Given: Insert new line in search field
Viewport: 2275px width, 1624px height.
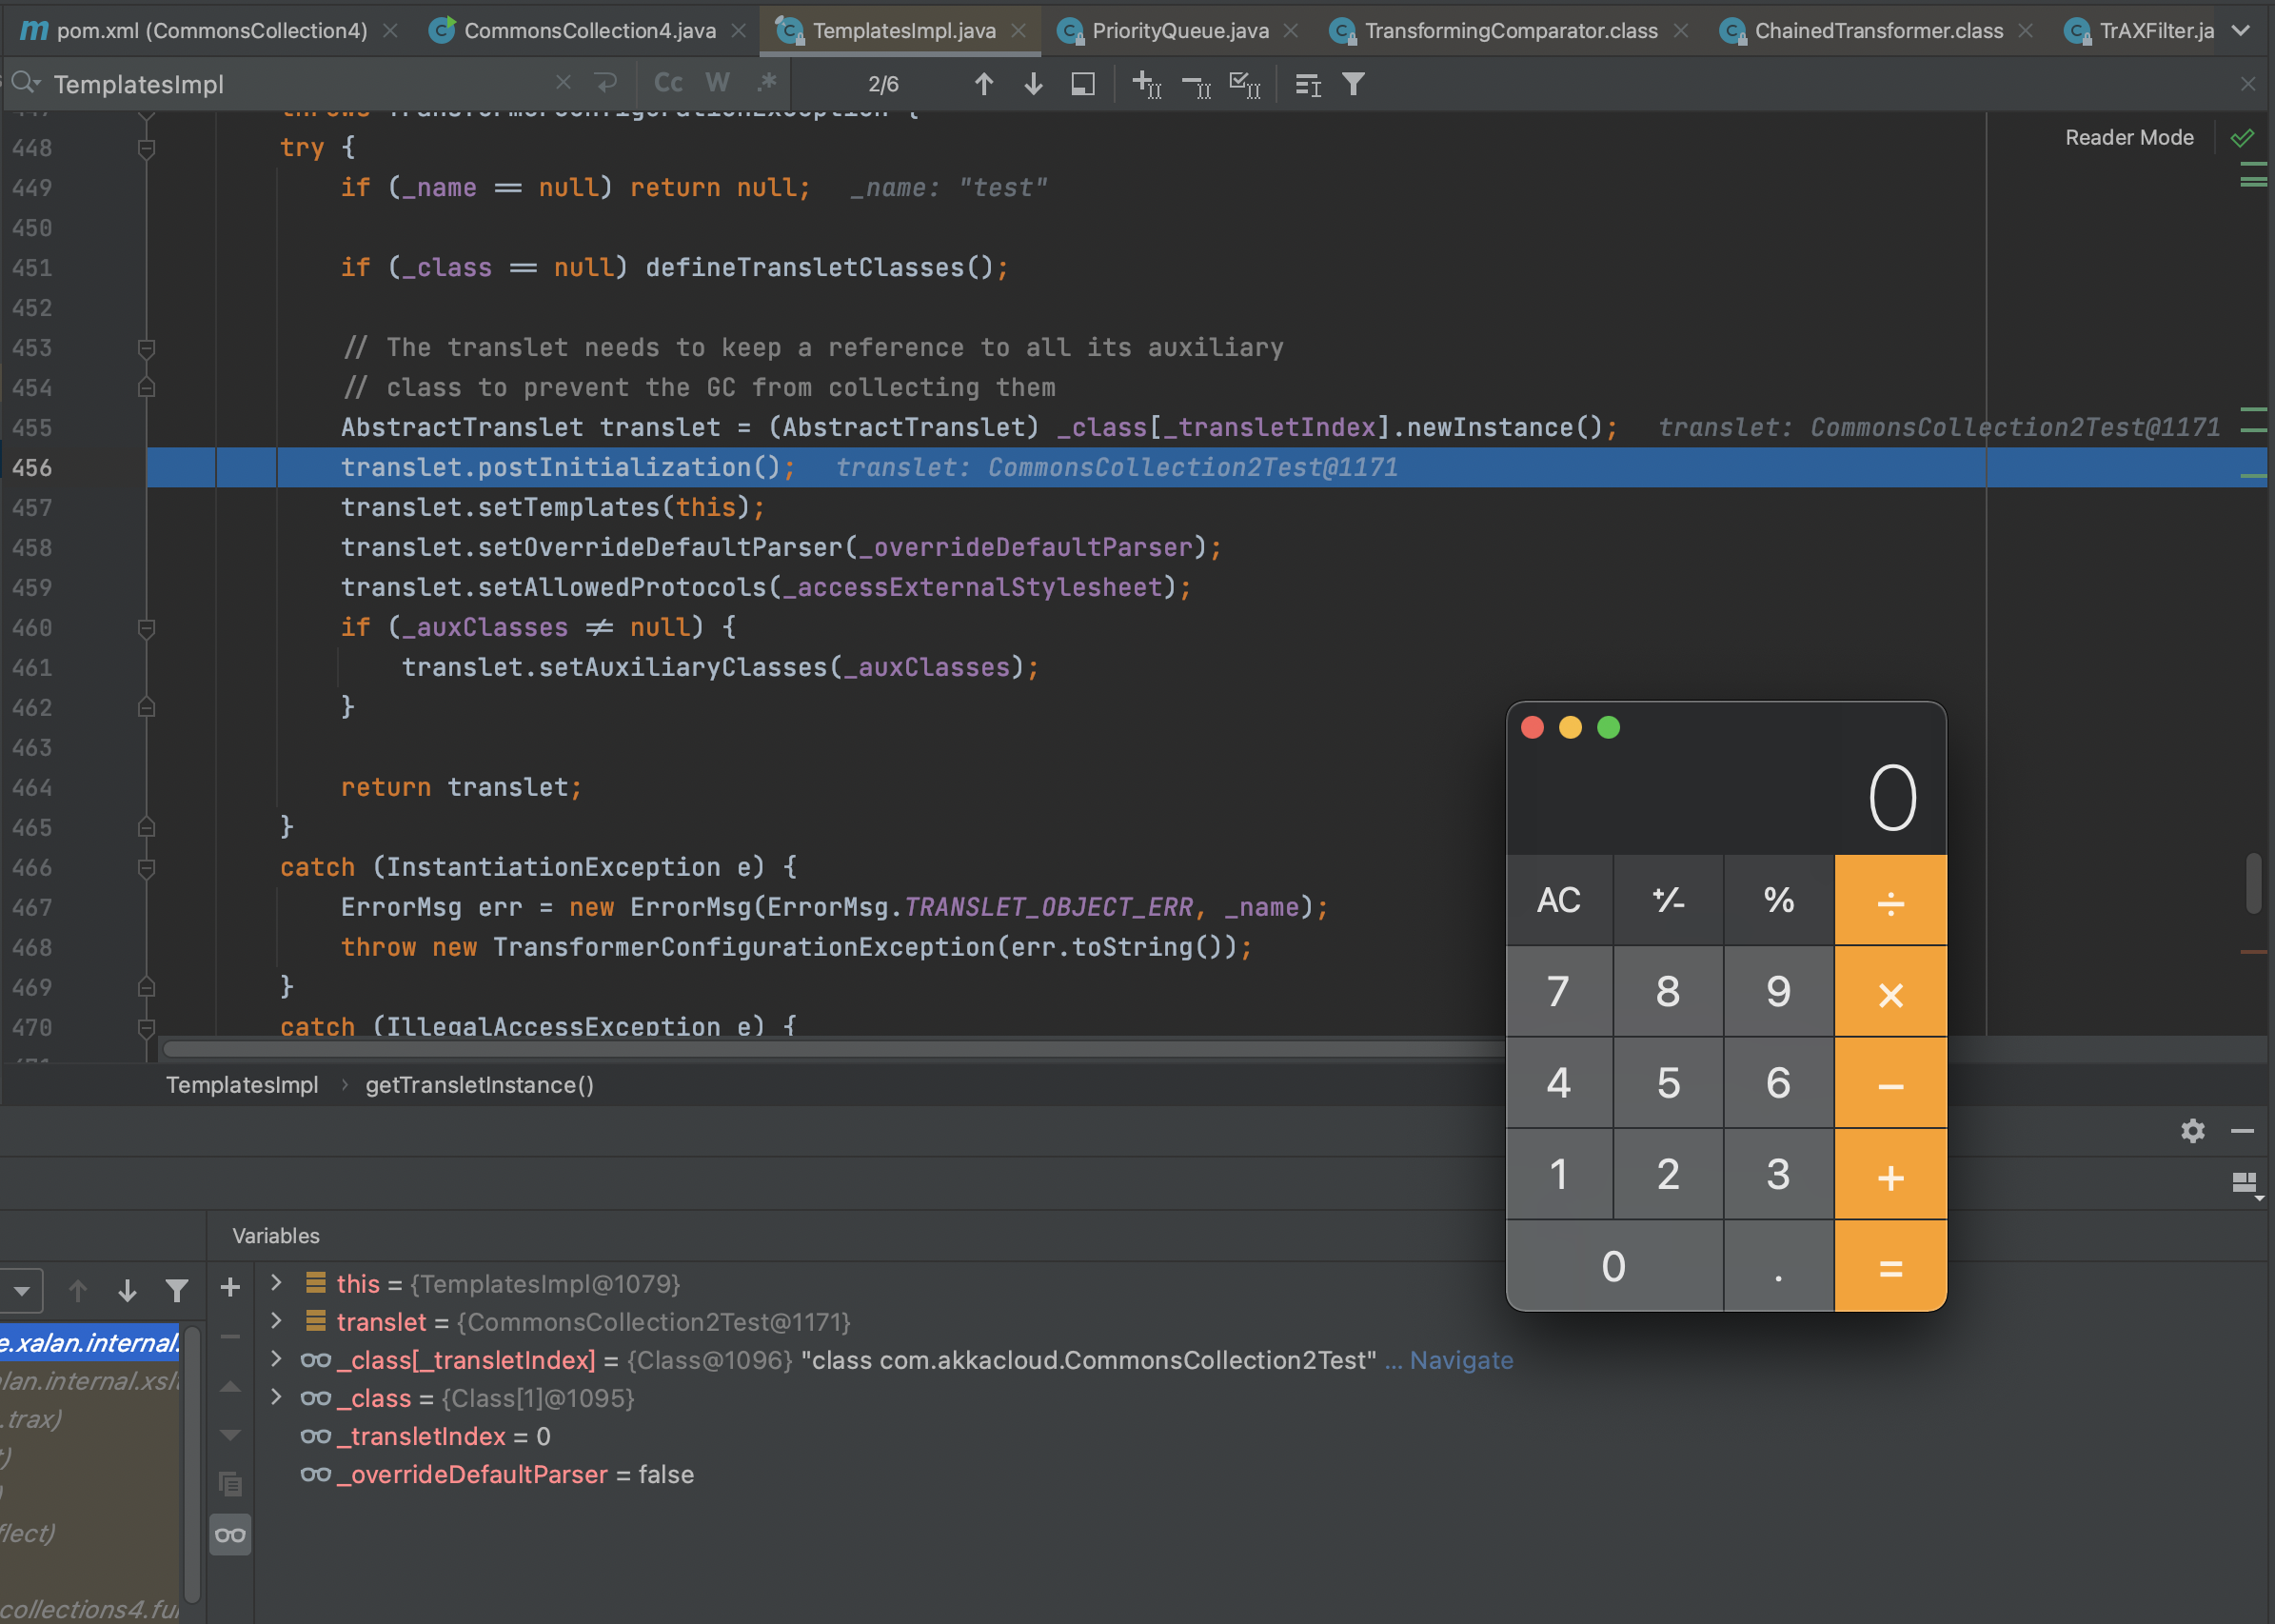Looking at the screenshot, I should pyautogui.click(x=606, y=83).
